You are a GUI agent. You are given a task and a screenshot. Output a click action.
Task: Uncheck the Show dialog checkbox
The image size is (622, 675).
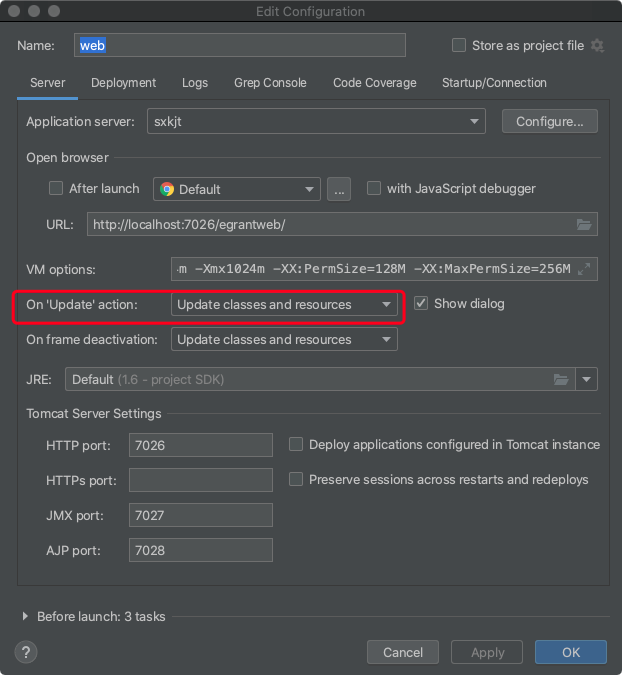[421, 304]
